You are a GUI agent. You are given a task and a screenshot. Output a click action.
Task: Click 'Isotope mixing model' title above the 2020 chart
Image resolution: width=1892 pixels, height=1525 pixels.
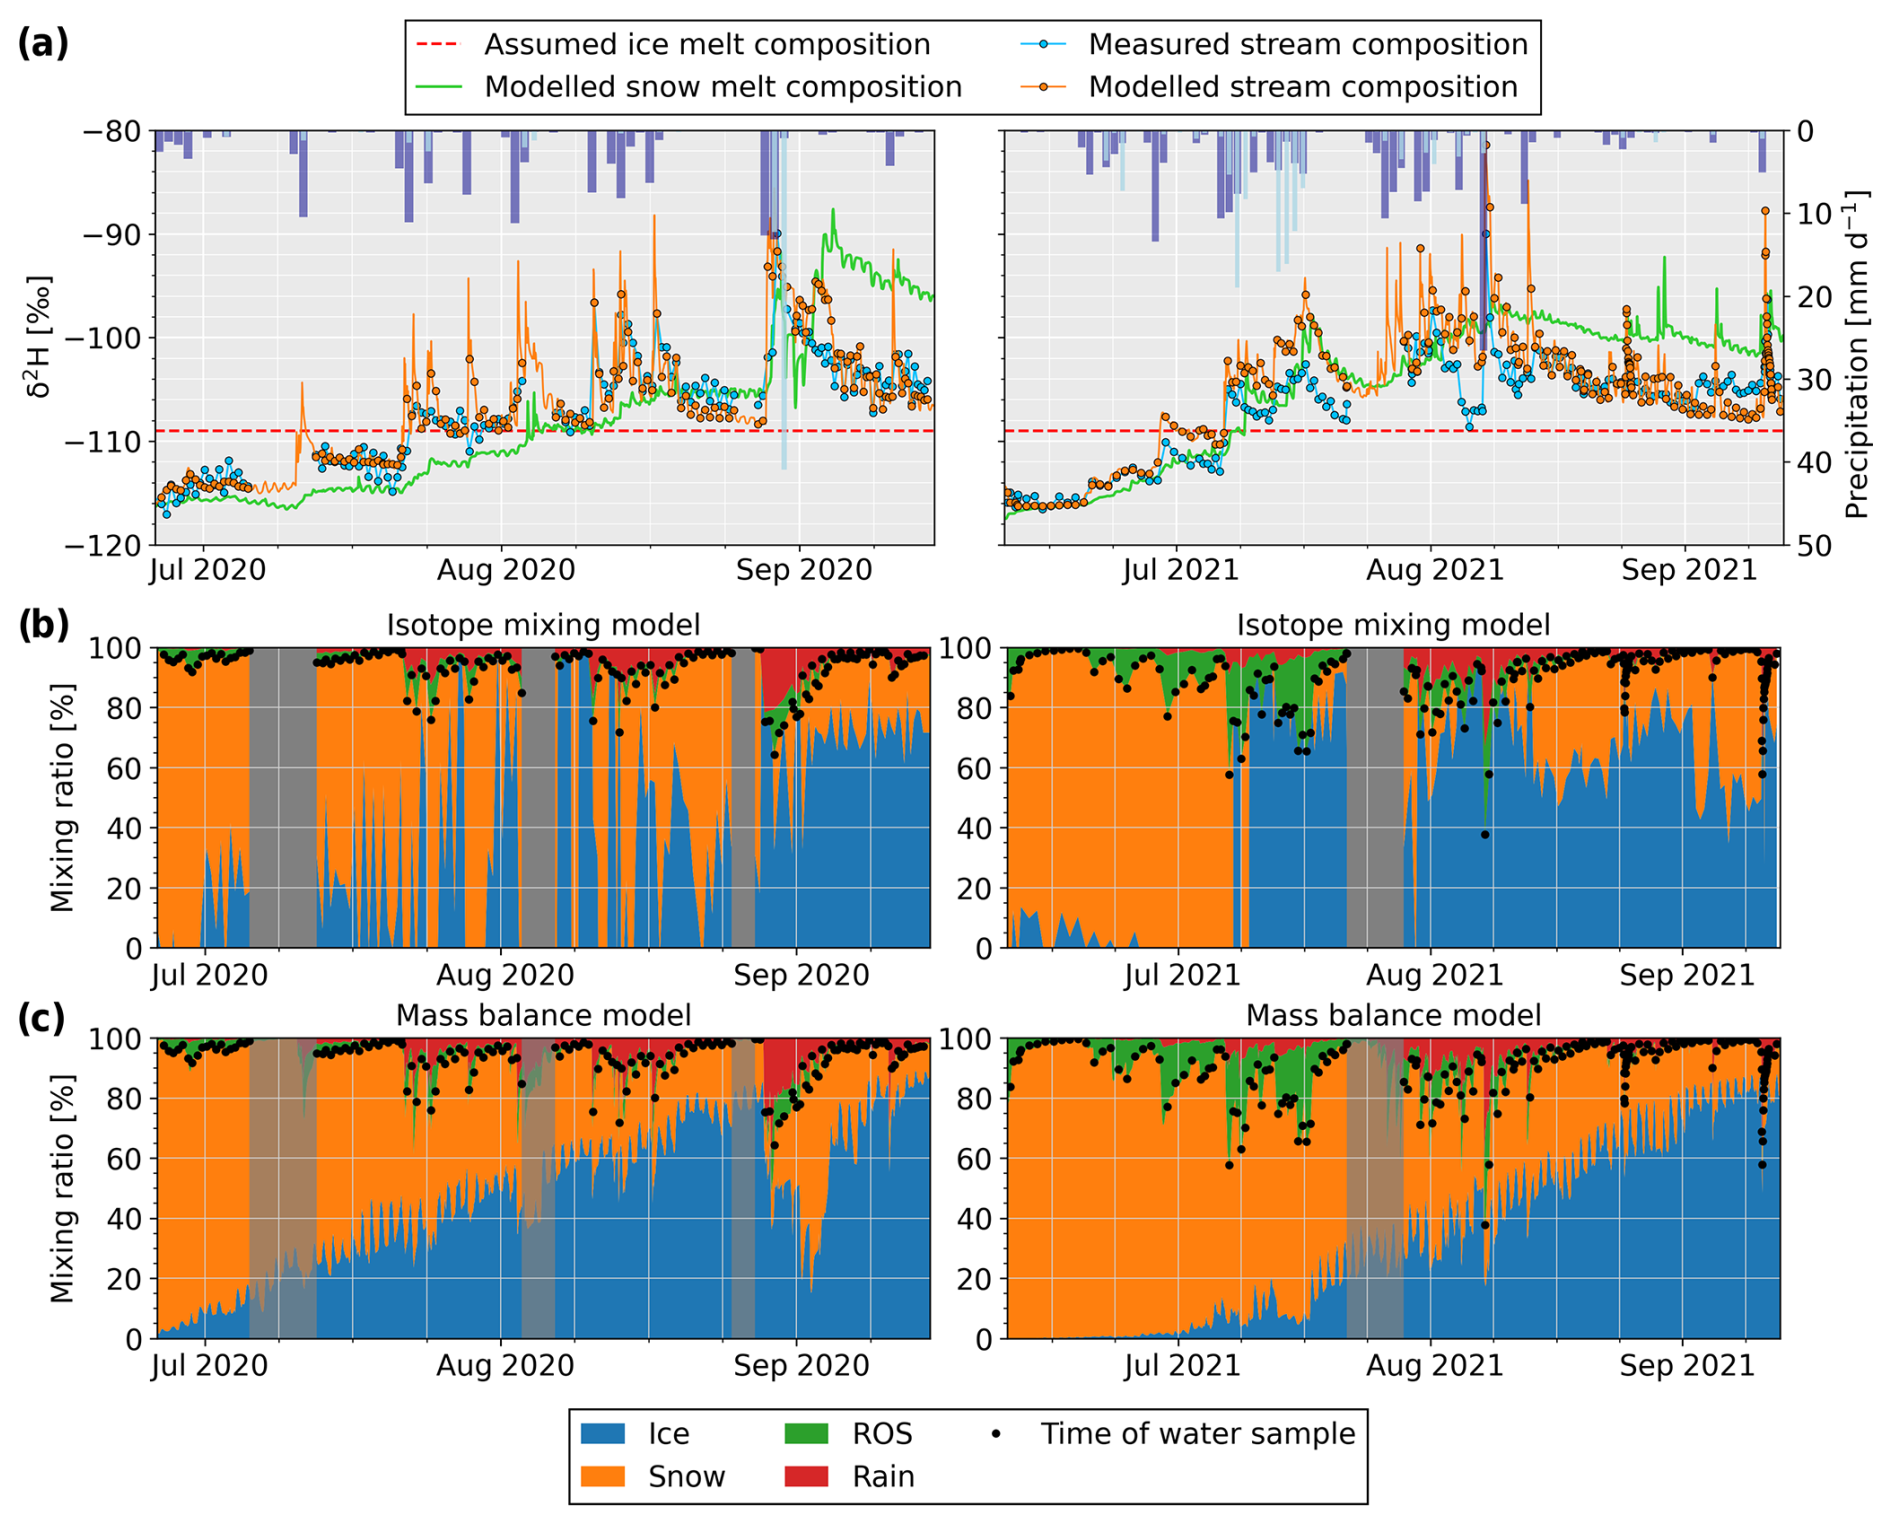(543, 625)
